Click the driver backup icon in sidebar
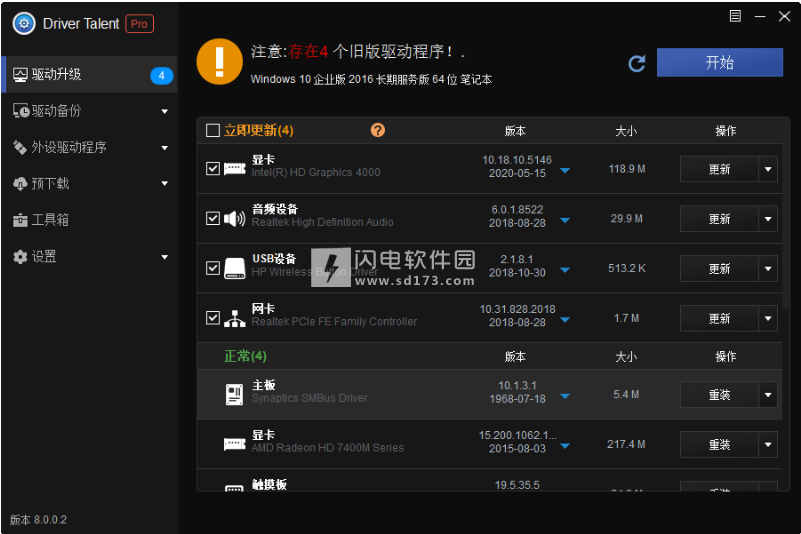 tap(21, 111)
